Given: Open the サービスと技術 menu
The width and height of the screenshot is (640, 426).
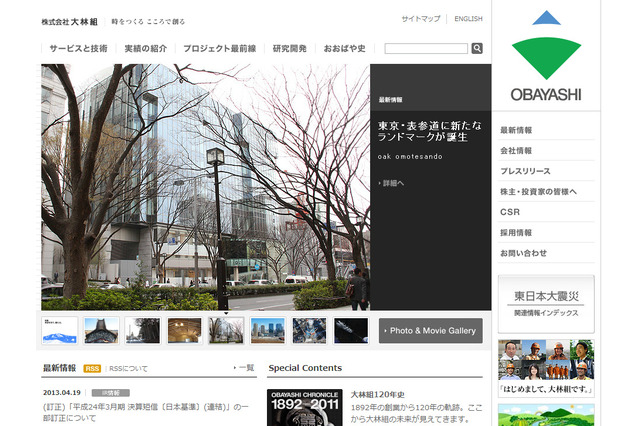Looking at the screenshot, I should tap(78, 48).
